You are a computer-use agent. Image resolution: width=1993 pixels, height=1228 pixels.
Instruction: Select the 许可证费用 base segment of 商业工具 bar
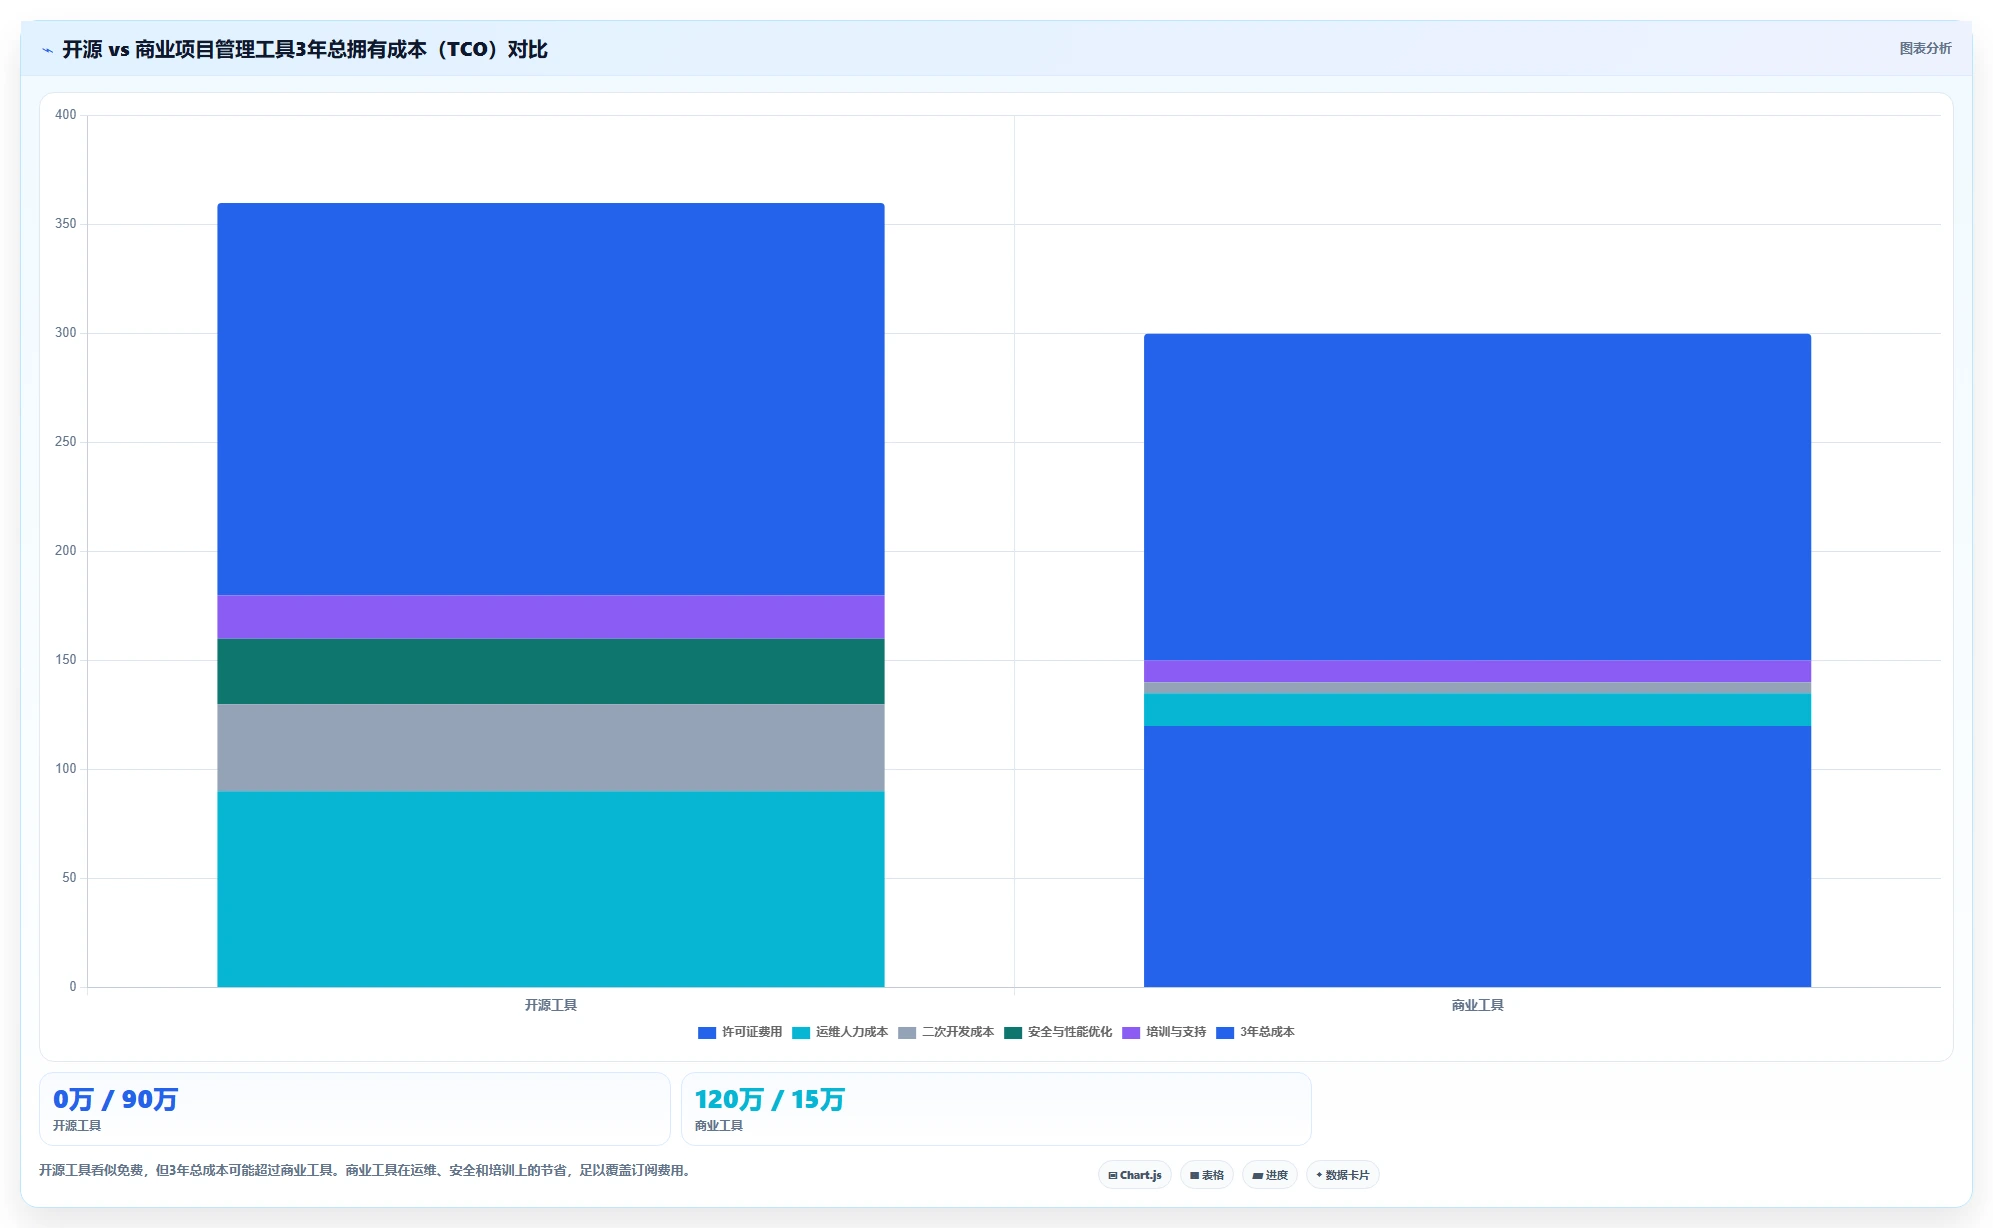[x=1477, y=856]
